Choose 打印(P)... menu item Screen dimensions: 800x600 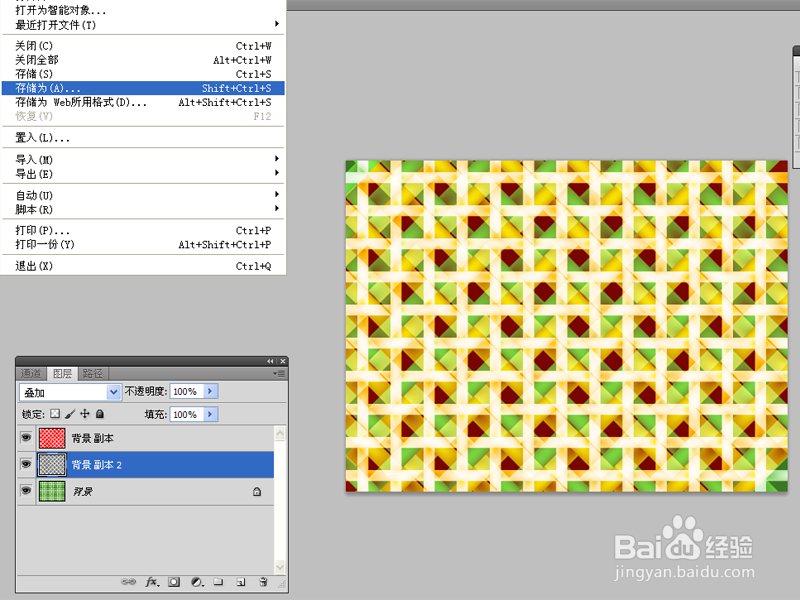click(143, 230)
